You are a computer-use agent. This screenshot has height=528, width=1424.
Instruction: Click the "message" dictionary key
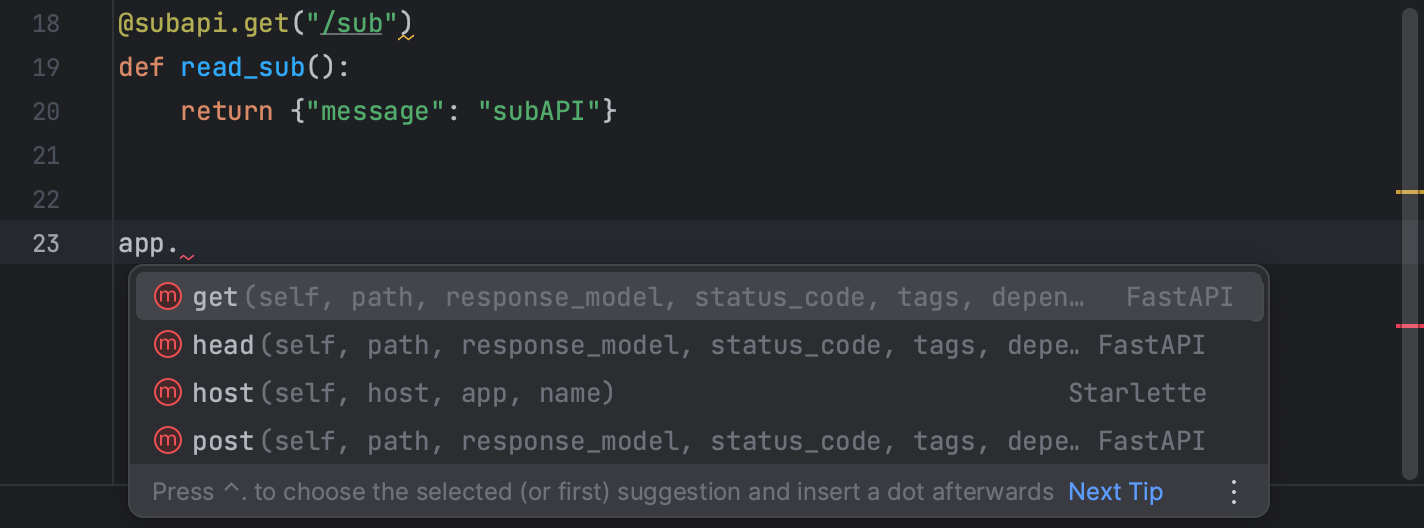tap(374, 111)
